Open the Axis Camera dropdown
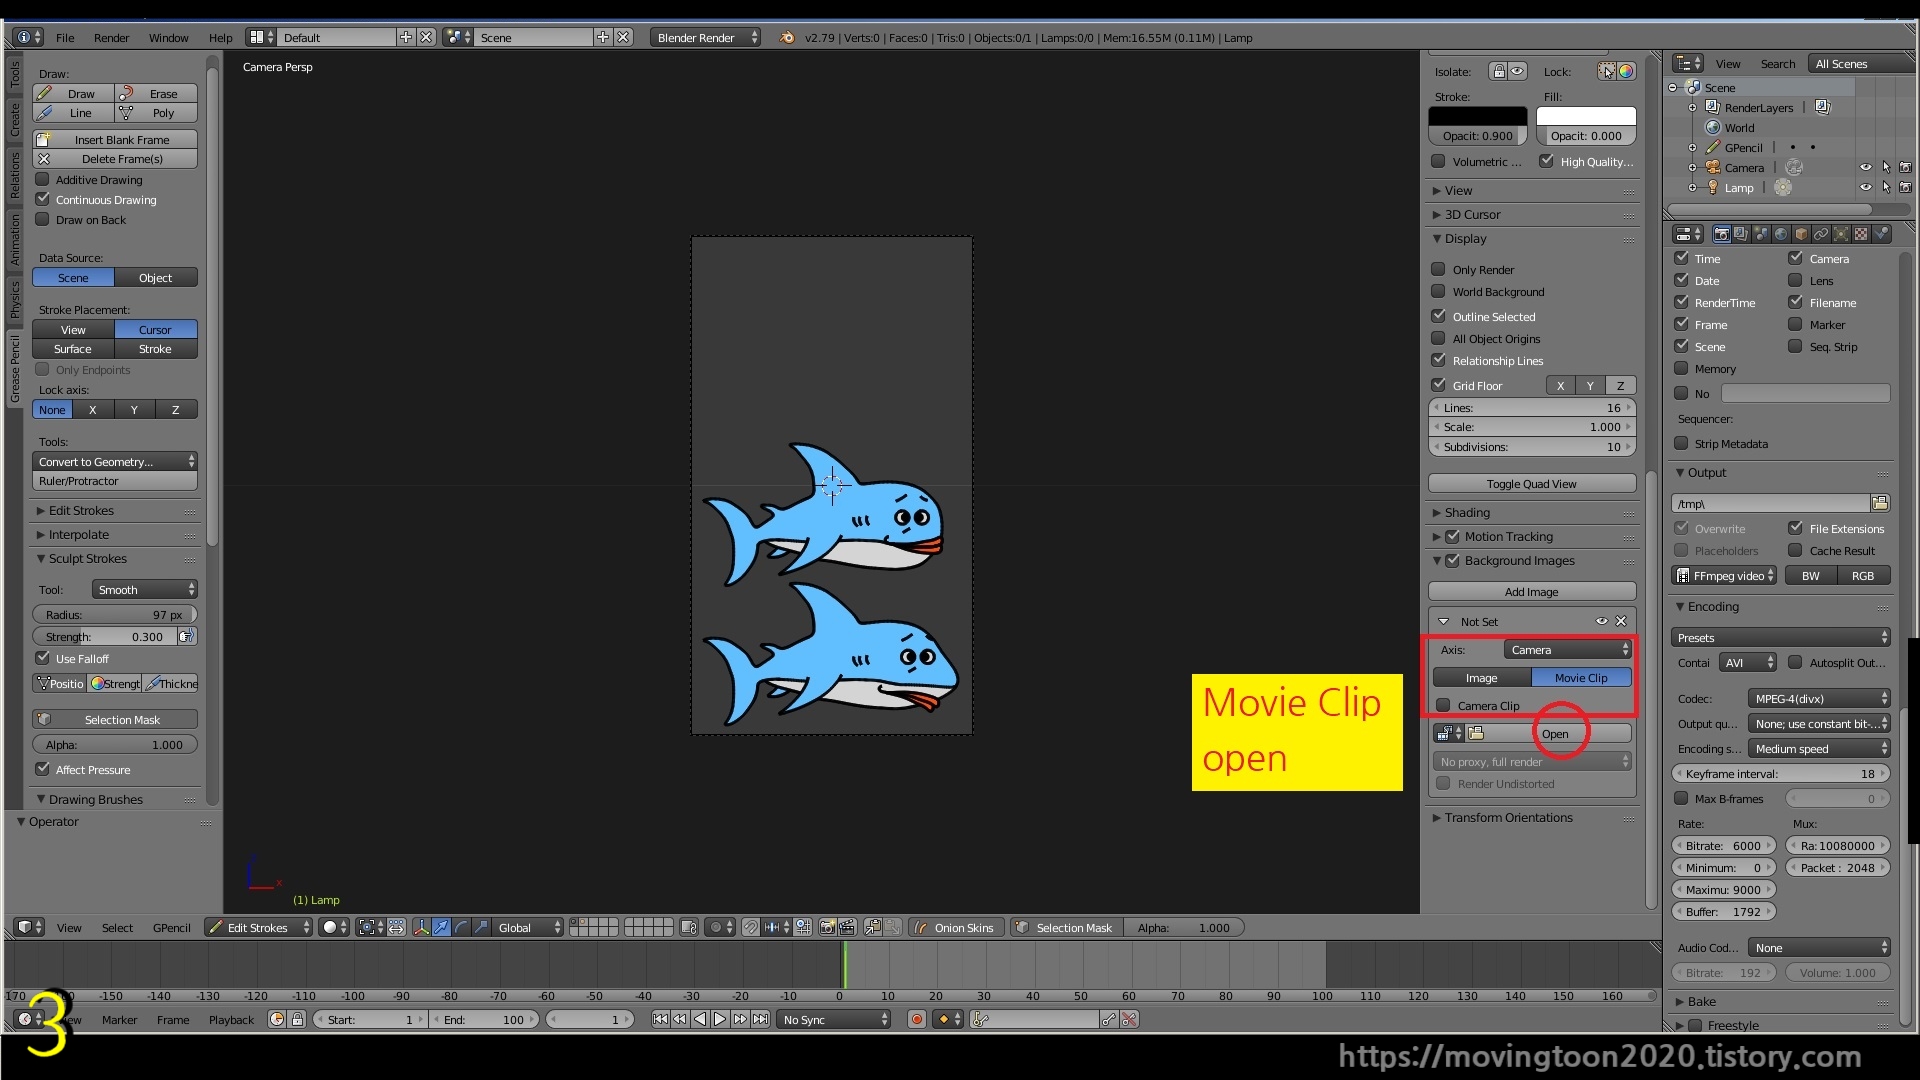The height and width of the screenshot is (1080, 1920). [x=1568, y=649]
